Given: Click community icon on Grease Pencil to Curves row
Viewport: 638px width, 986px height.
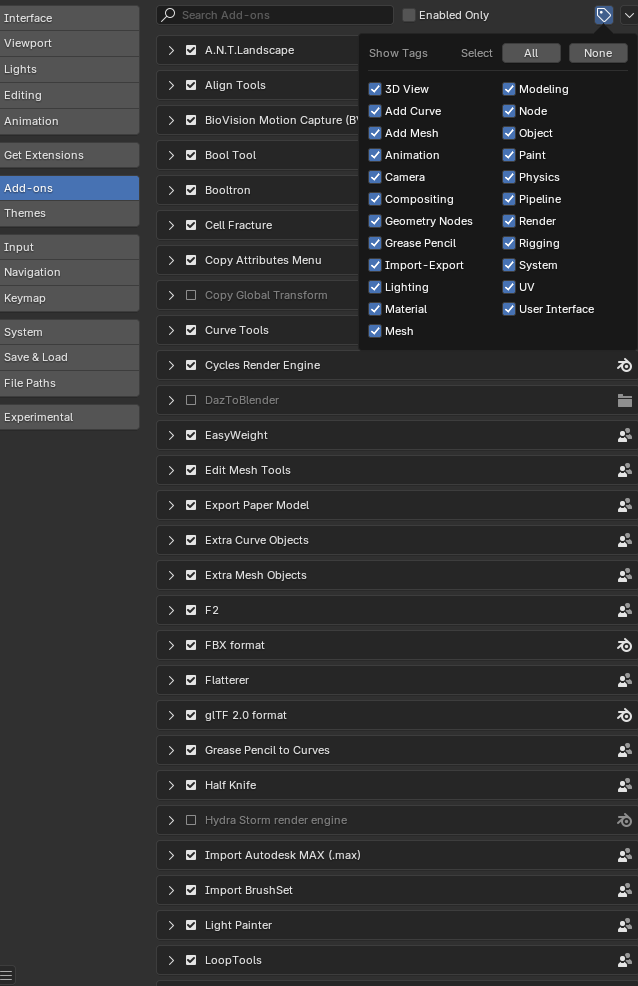Looking at the screenshot, I should click(624, 750).
